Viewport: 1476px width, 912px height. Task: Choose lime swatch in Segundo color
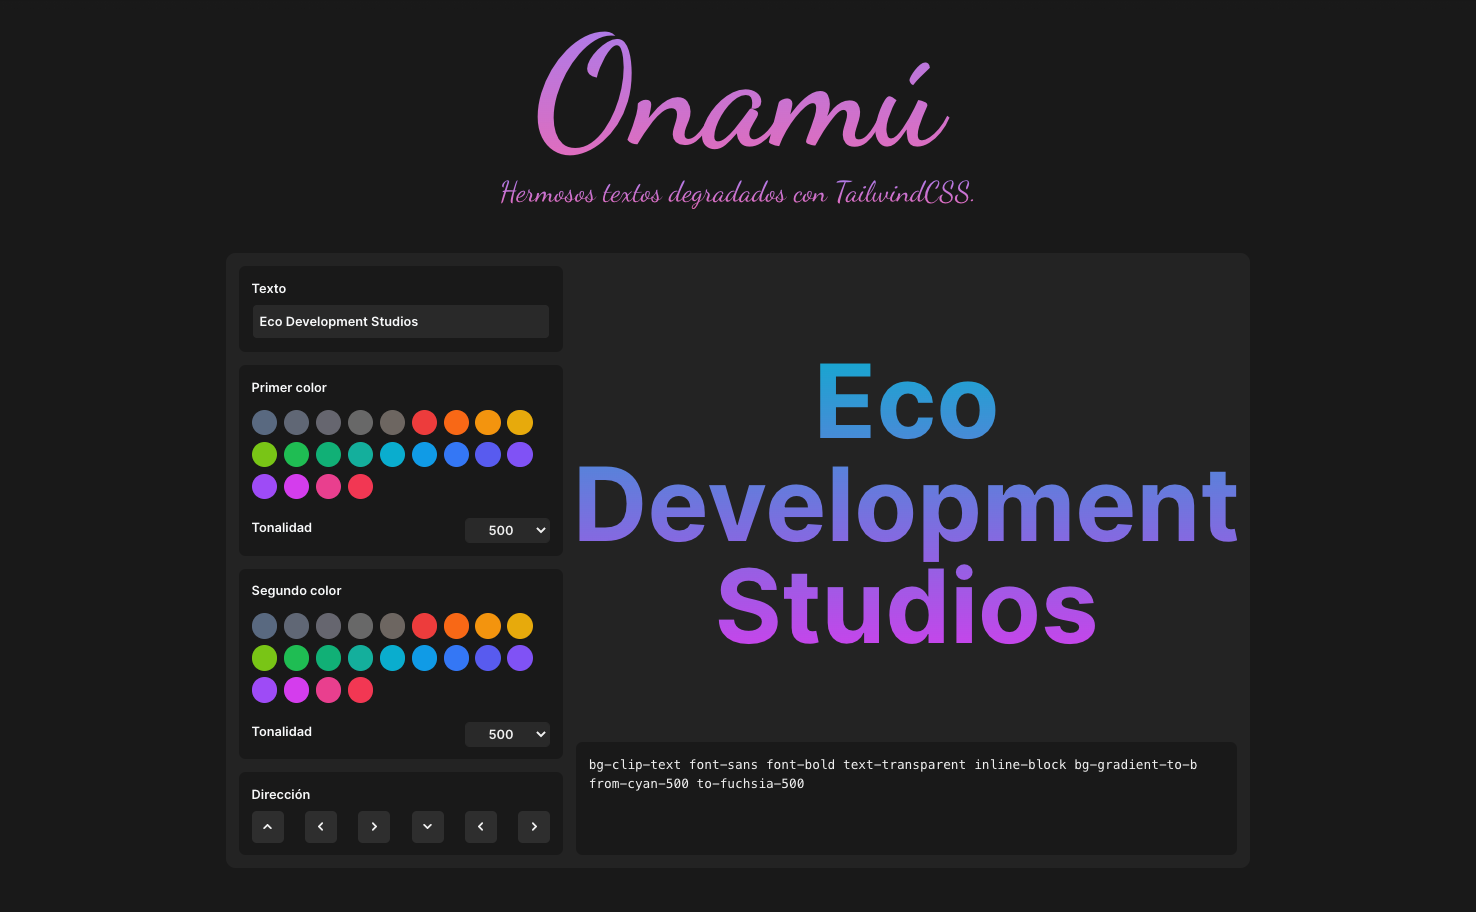[x=264, y=658]
